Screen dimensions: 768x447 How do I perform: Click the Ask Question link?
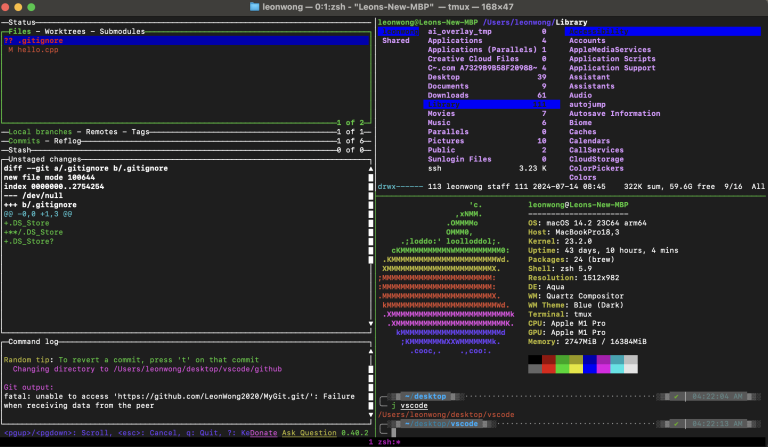click(309, 433)
